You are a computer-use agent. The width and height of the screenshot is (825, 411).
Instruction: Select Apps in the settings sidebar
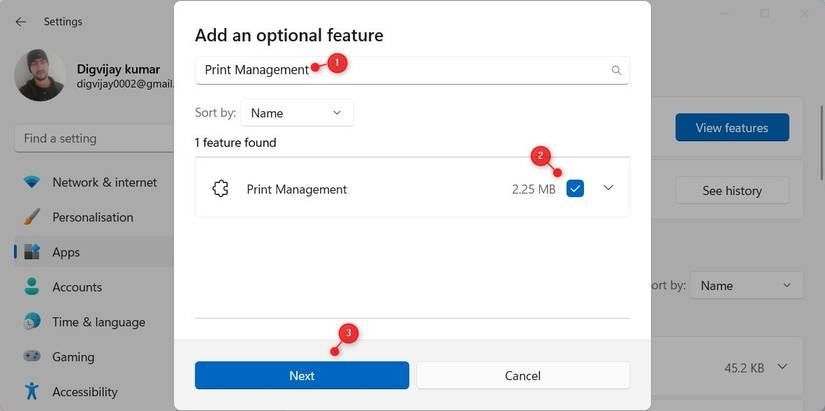[66, 252]
